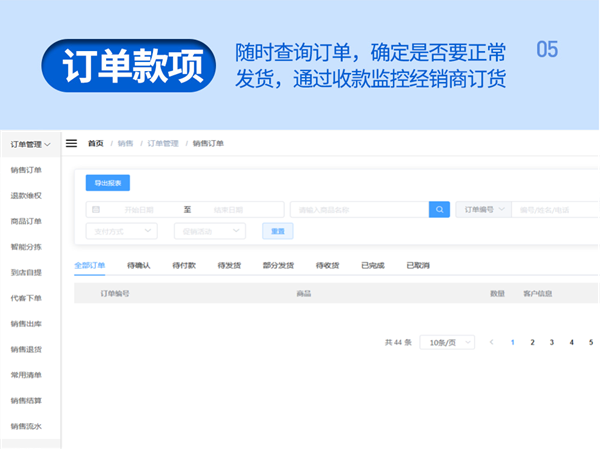Click the 订单款项 banner title

click(x=129, y=65)
